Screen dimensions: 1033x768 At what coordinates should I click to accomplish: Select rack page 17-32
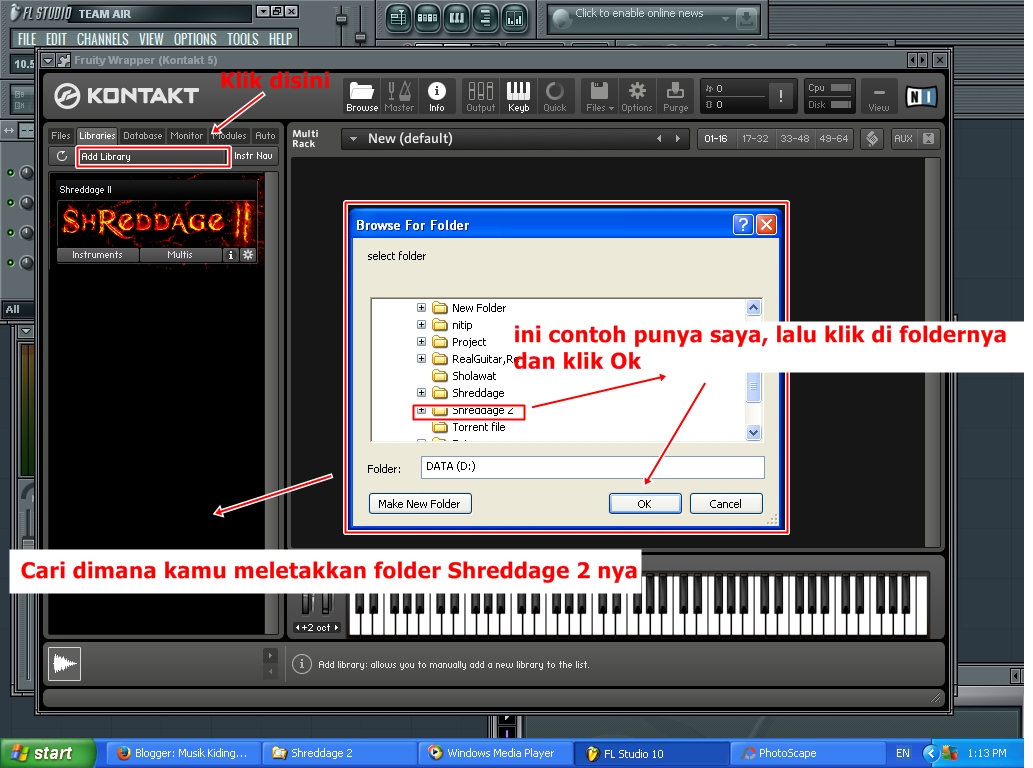coord(755,139)
